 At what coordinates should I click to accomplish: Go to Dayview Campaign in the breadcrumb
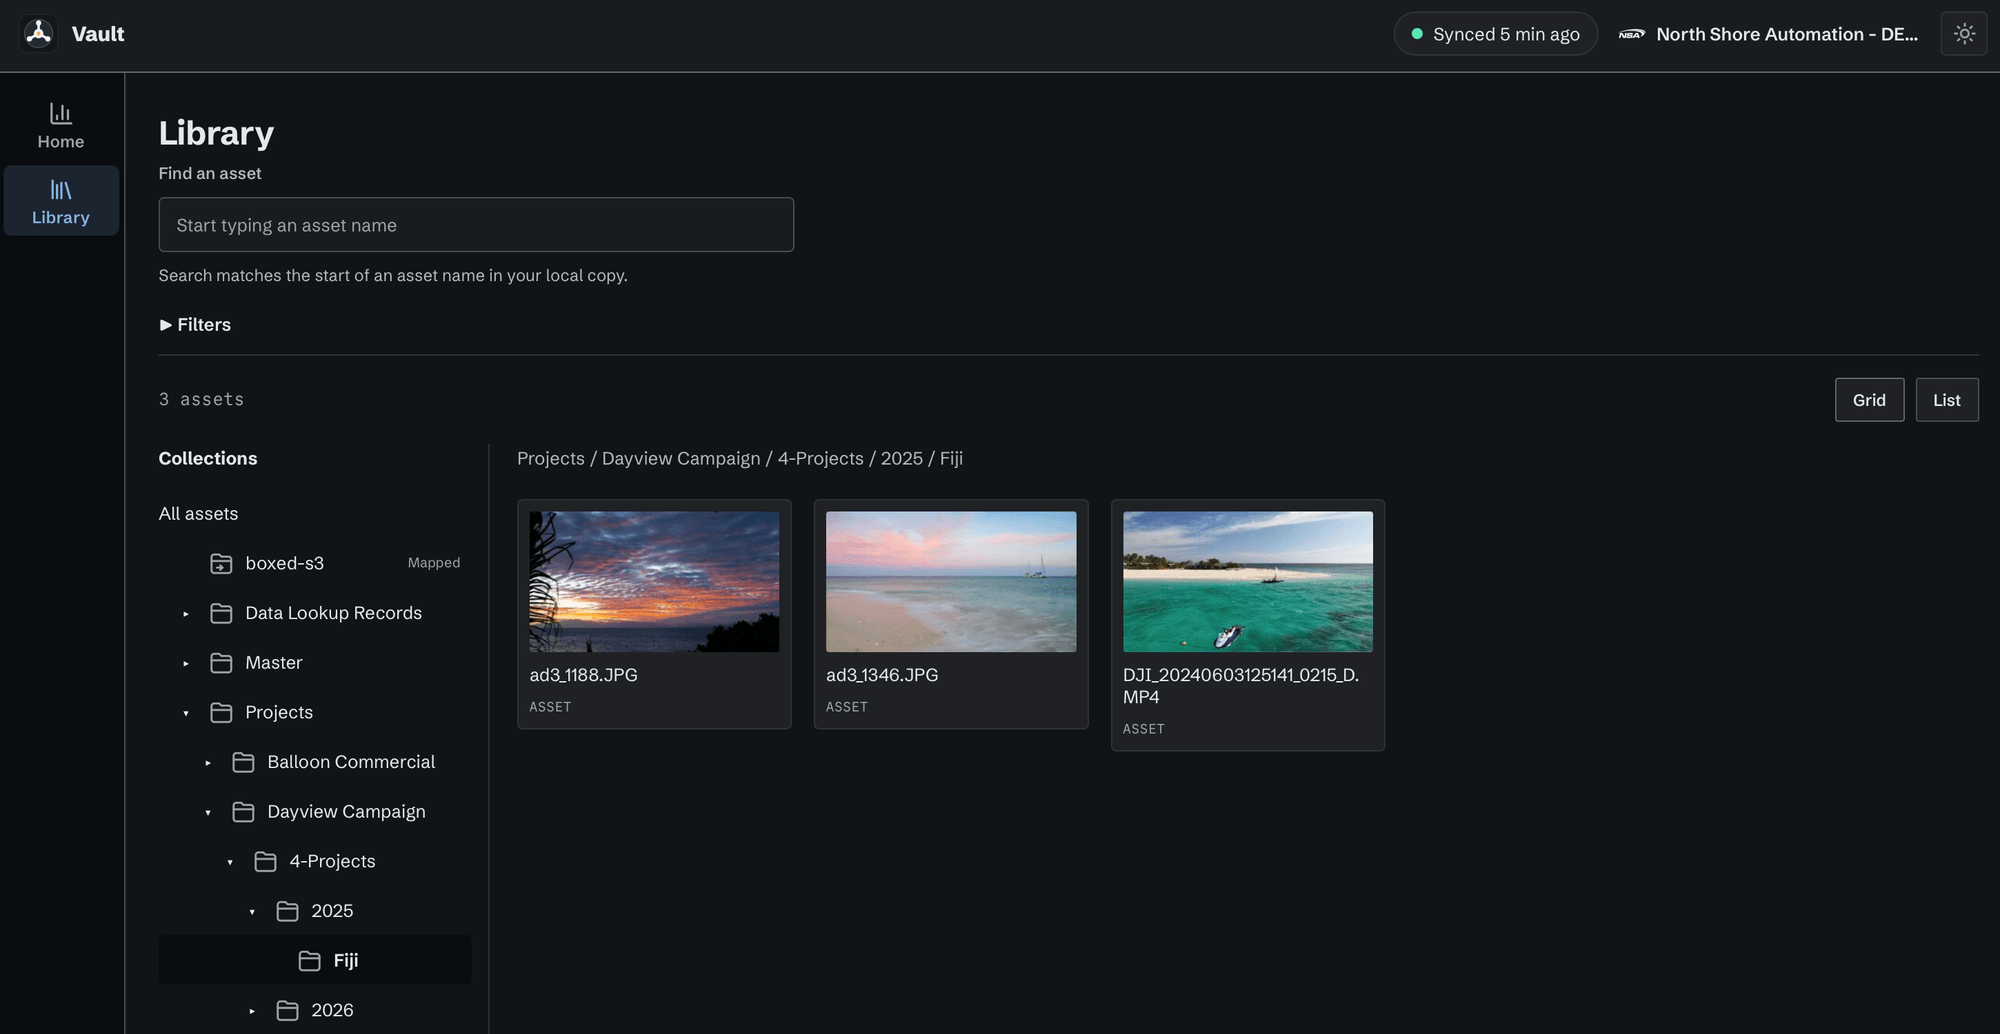point(681,458)
